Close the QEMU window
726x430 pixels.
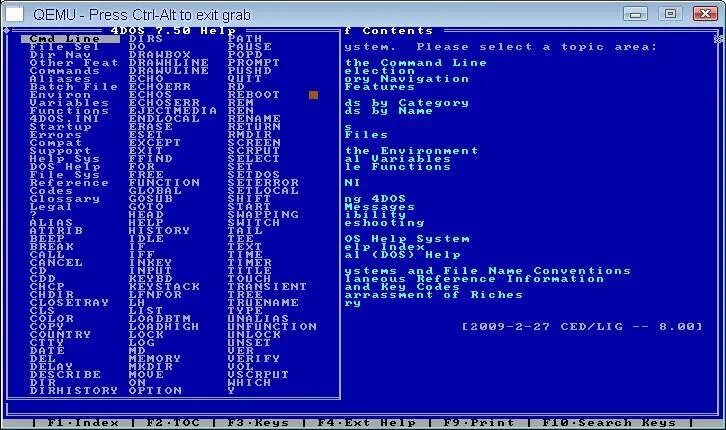coord(705,14)
